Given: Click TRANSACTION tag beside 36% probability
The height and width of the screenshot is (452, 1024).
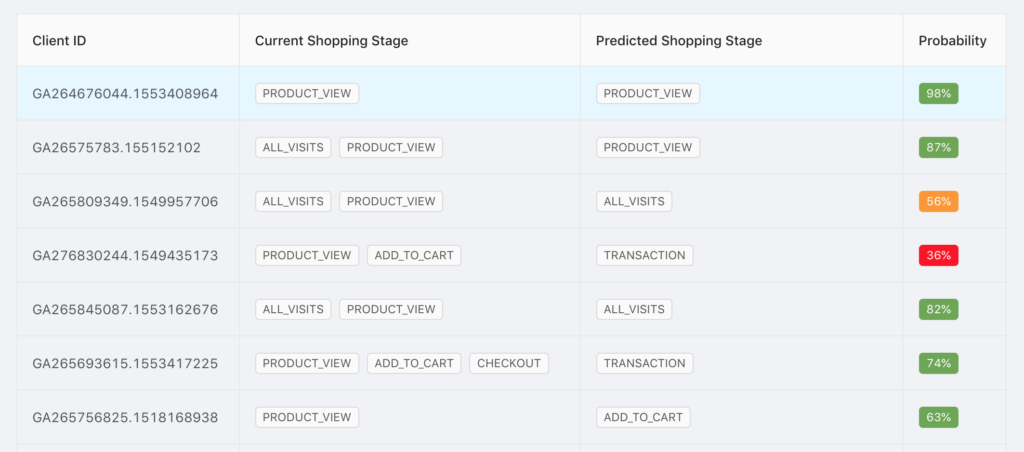Looking at the screenshot, I should pyautogui.click(x=645, y=255).
